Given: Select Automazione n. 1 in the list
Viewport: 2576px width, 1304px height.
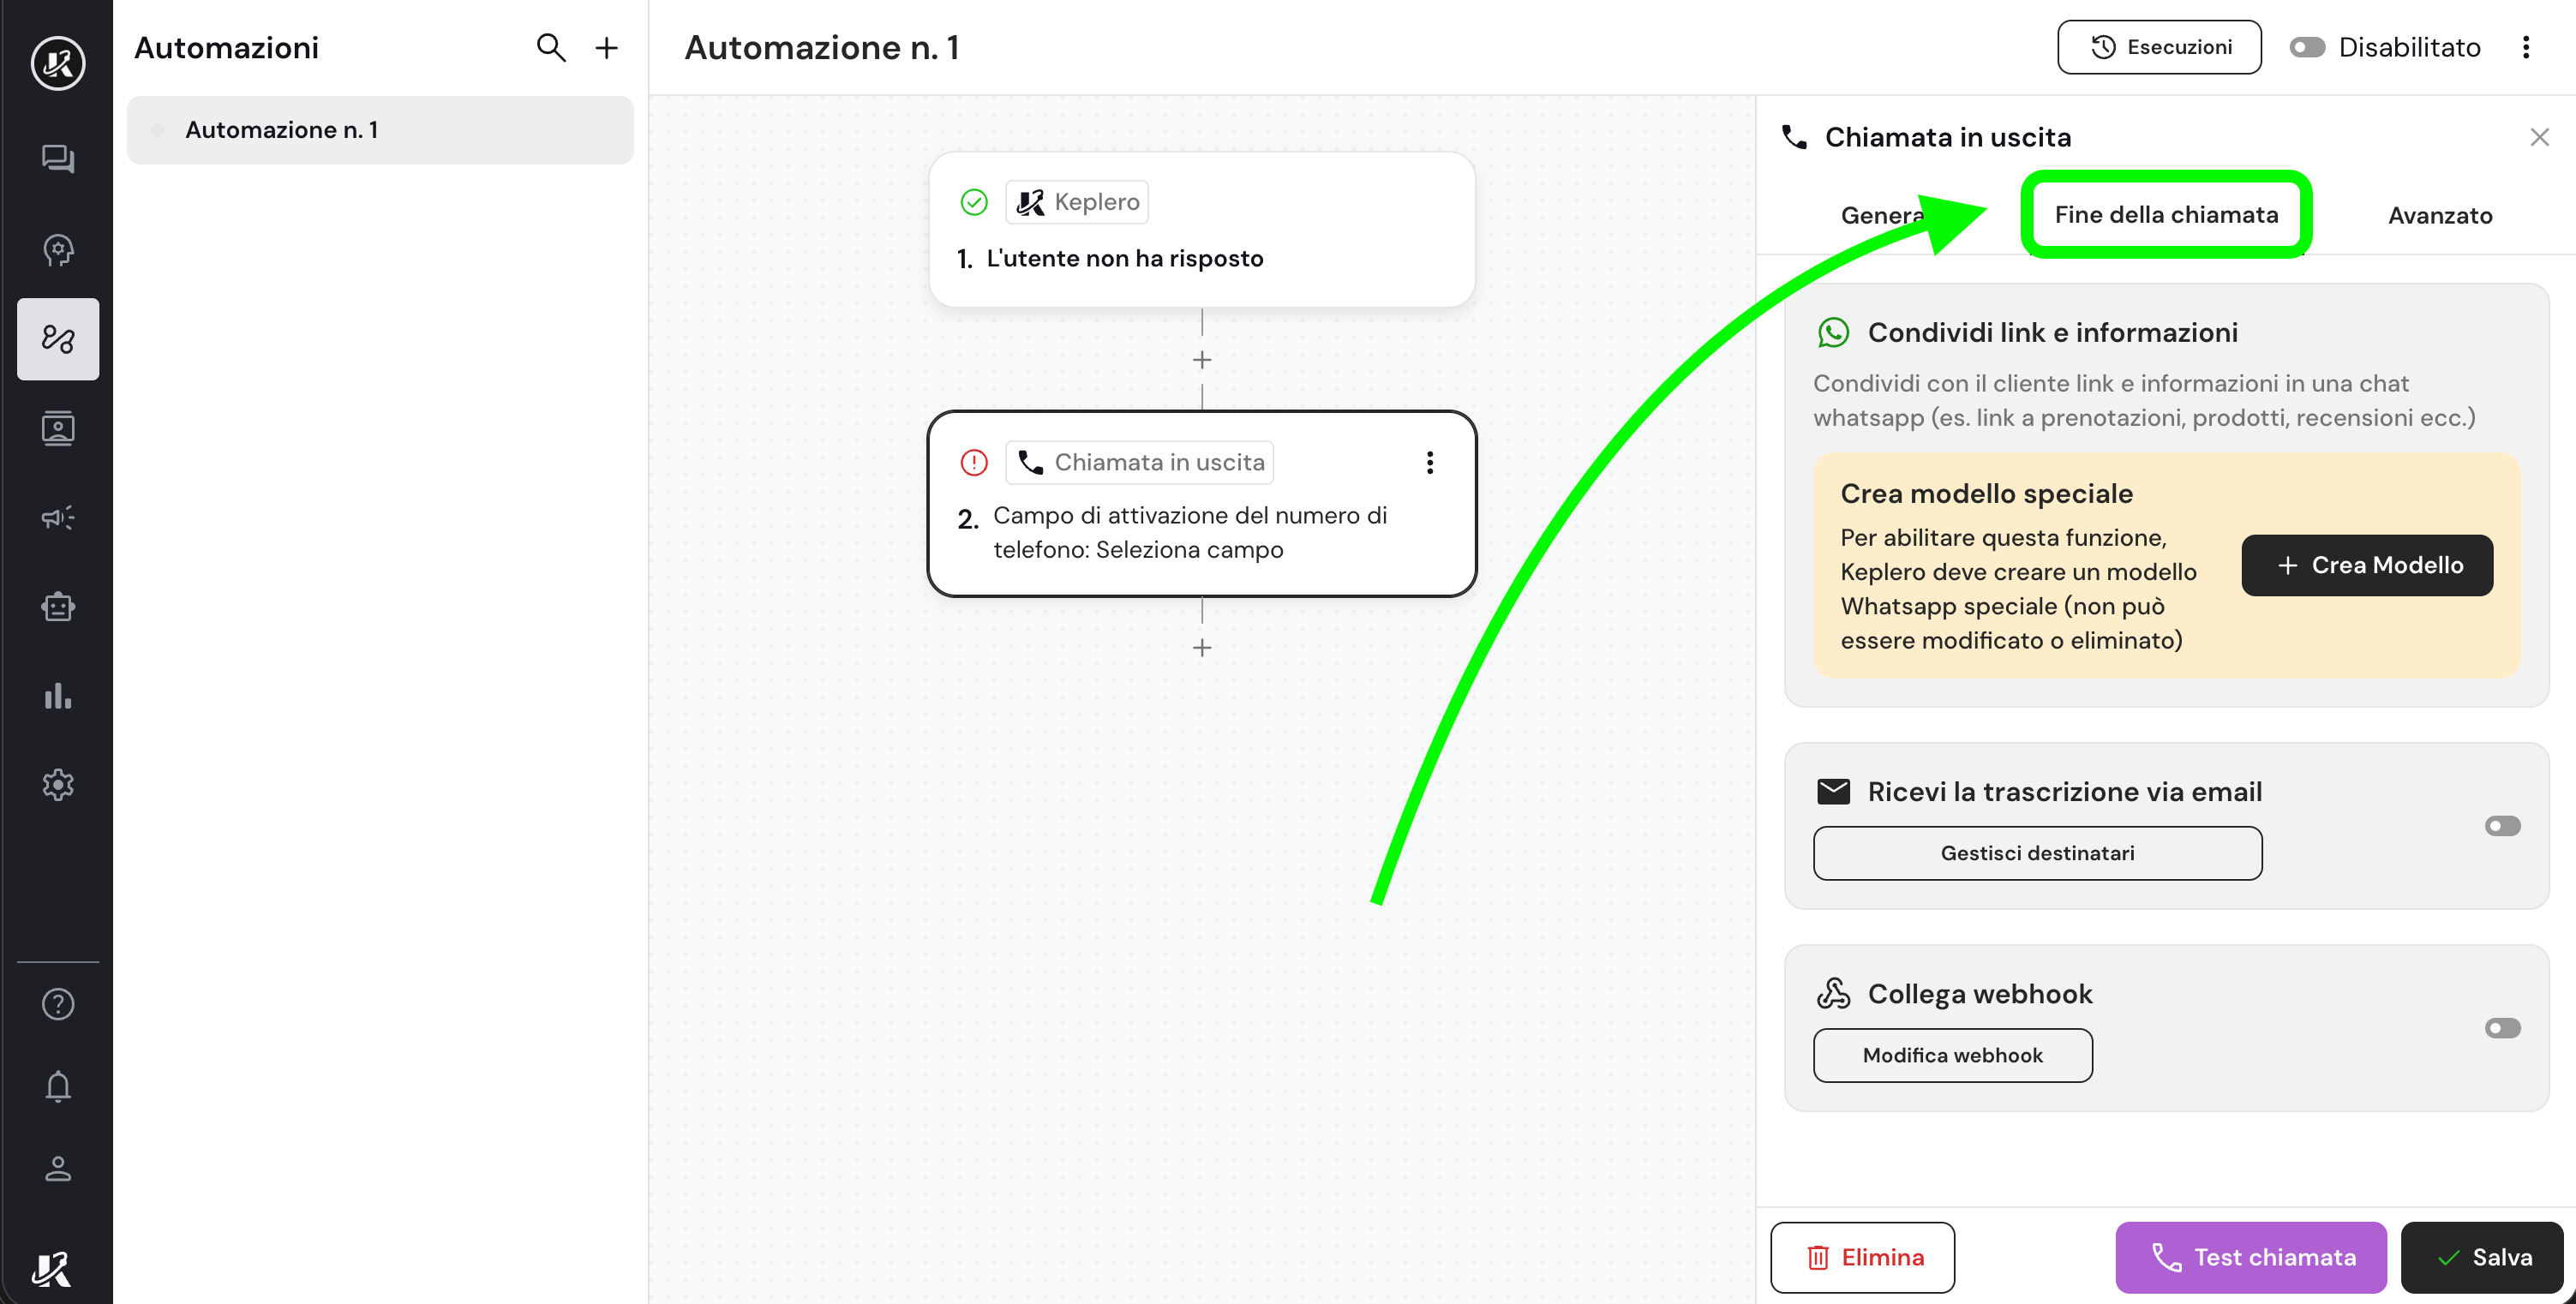Looking at the screenshot, I should [380, 130].
